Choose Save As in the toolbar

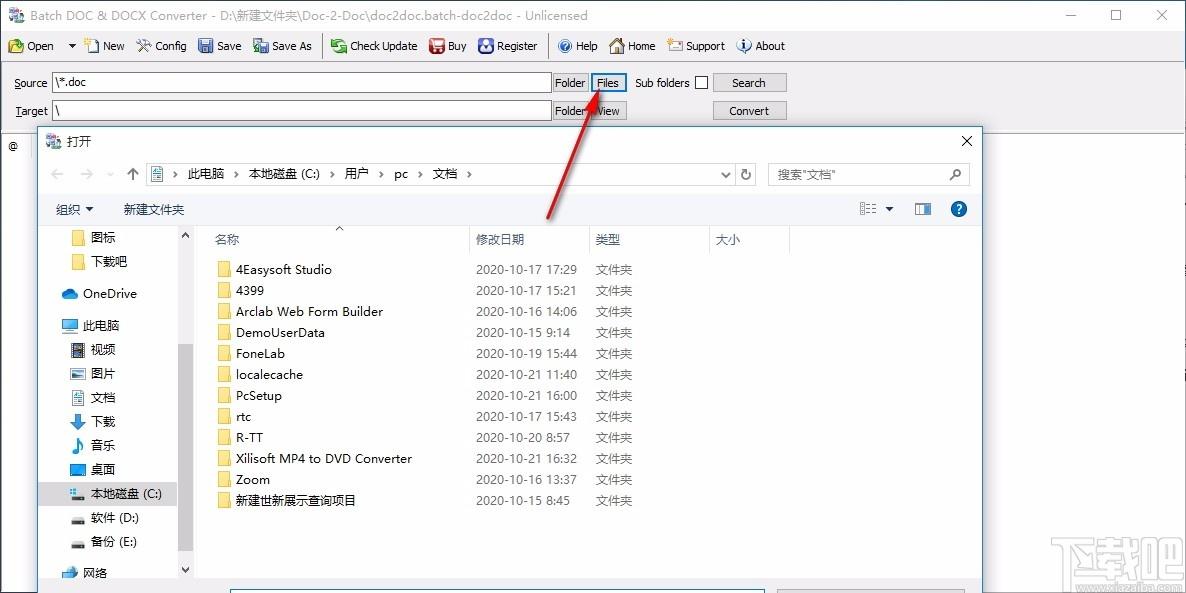coord(282,46)
